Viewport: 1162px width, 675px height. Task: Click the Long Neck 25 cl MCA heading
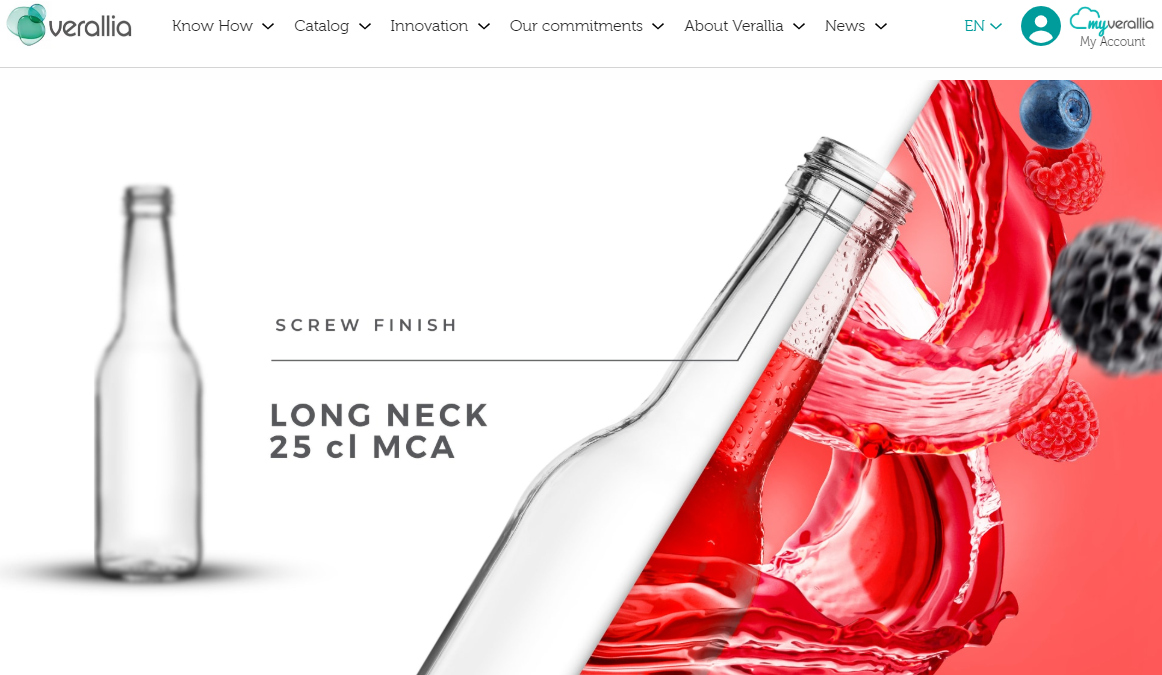[379, 431]
